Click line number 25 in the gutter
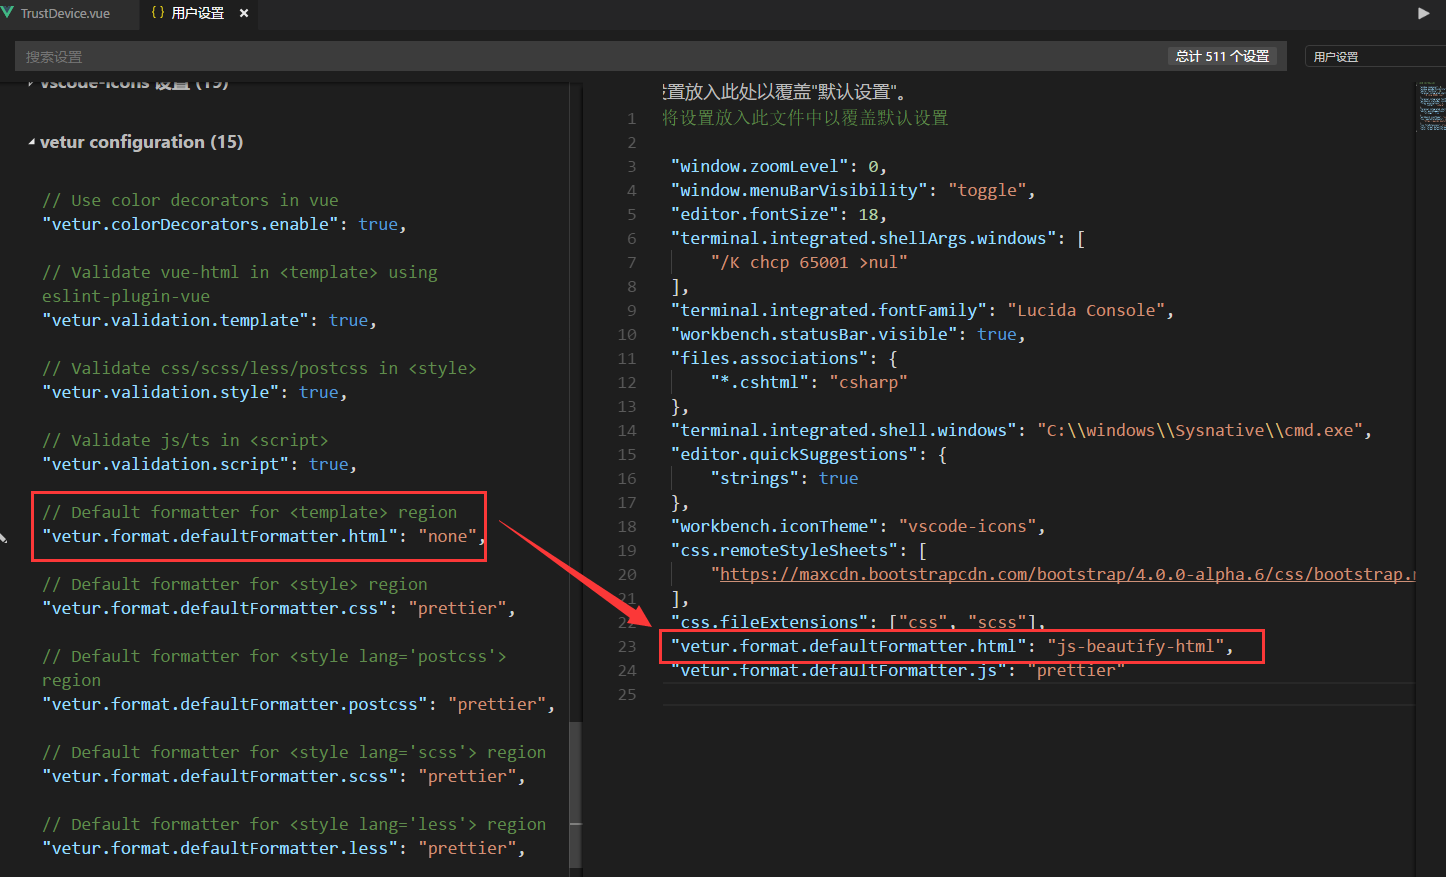The image size is (1446, 877). (627, 694)
